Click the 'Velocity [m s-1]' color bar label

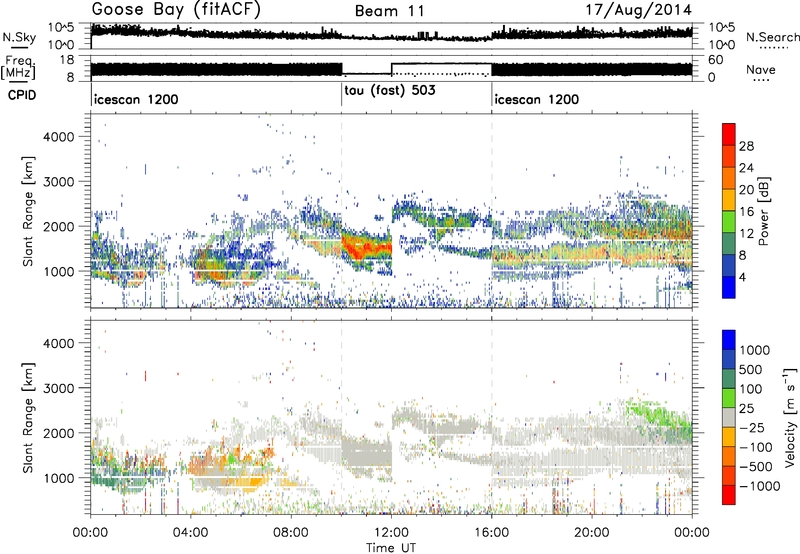tap(790, 417)
